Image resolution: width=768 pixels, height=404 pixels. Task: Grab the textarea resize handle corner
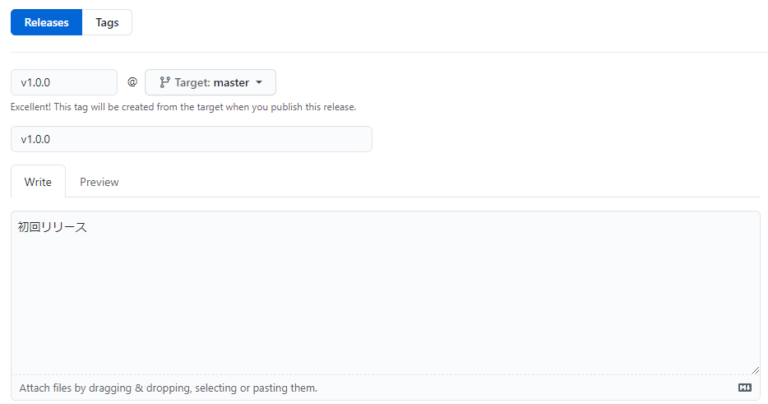coord(754,369)
